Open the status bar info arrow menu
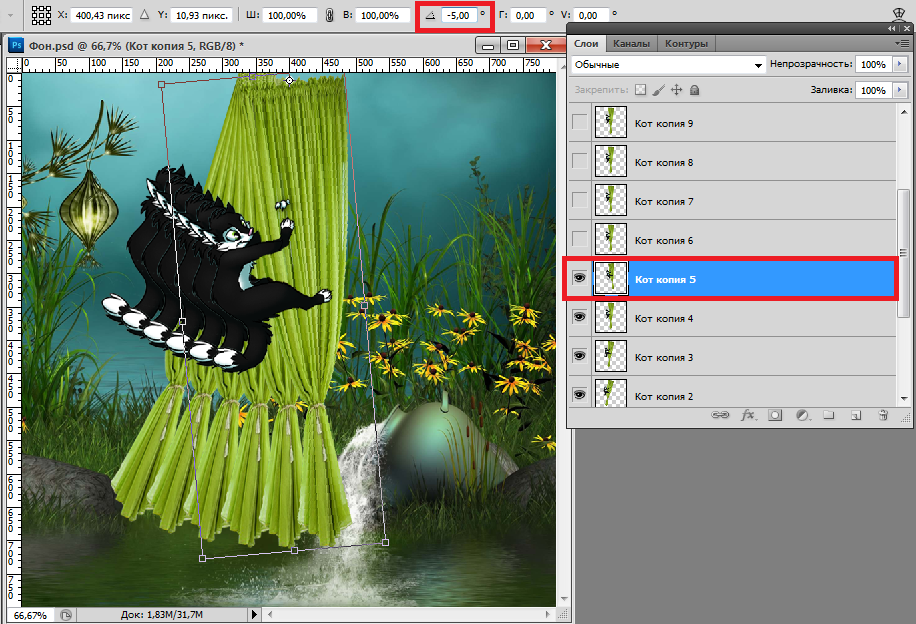Viewport: 916px width, 624px height. click(254, 614)
